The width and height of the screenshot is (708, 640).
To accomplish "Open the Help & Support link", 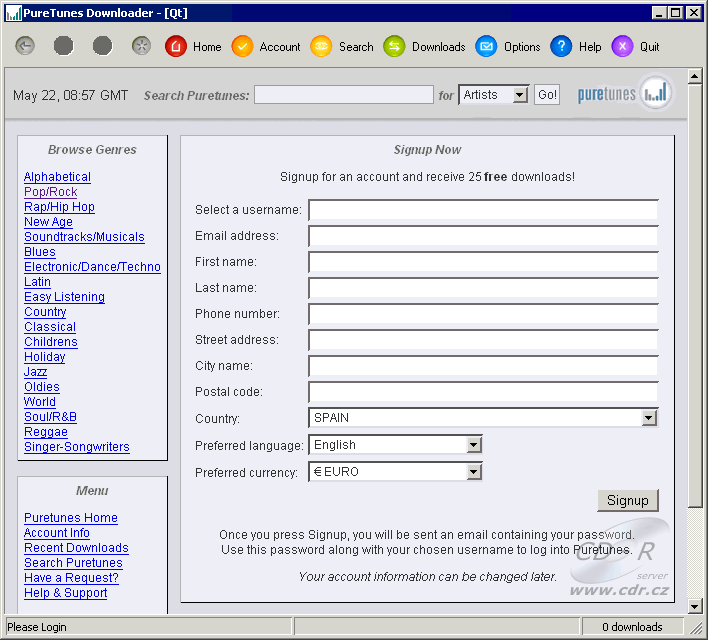I will coord(65,593).
